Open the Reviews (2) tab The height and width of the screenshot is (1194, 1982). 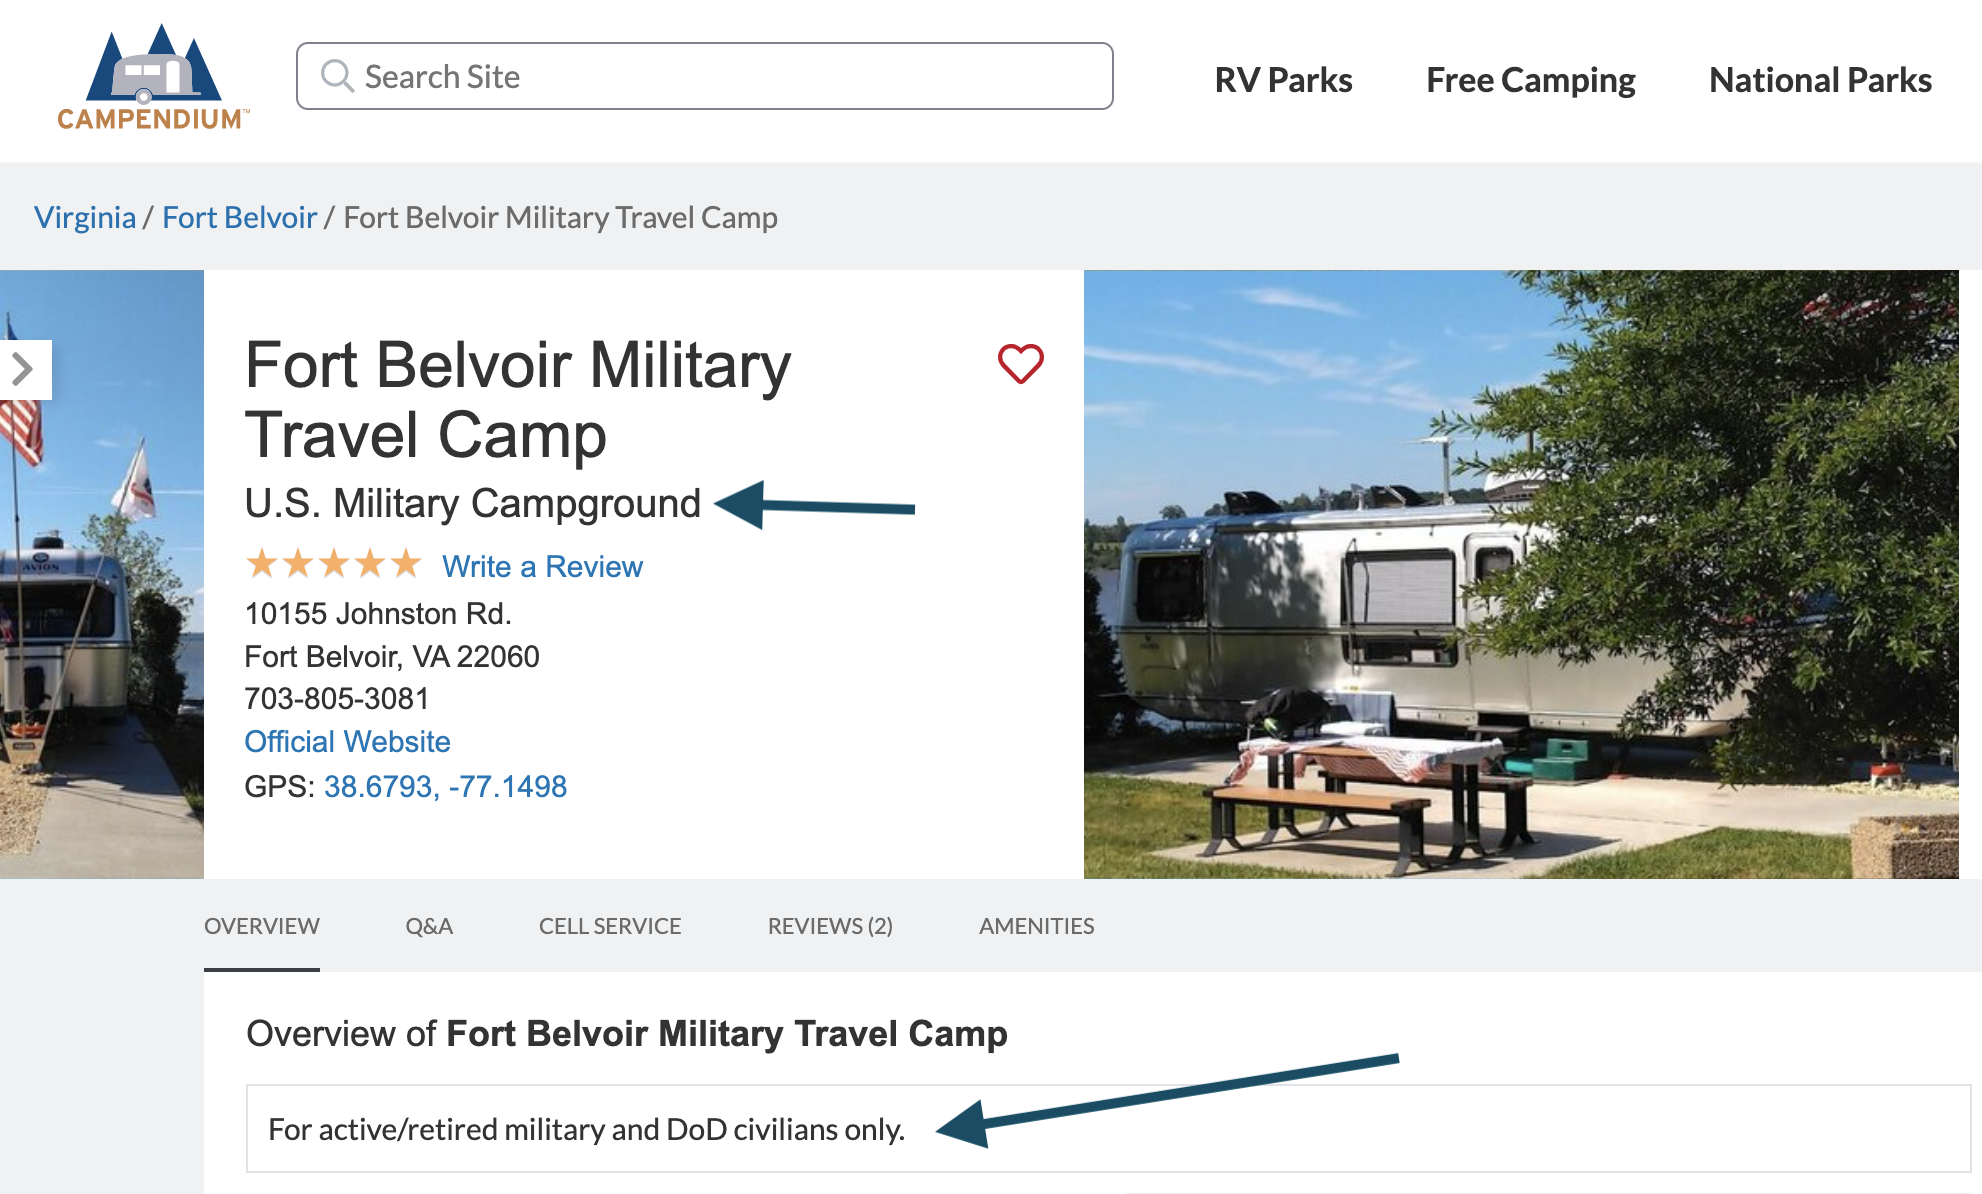point(830,926)
